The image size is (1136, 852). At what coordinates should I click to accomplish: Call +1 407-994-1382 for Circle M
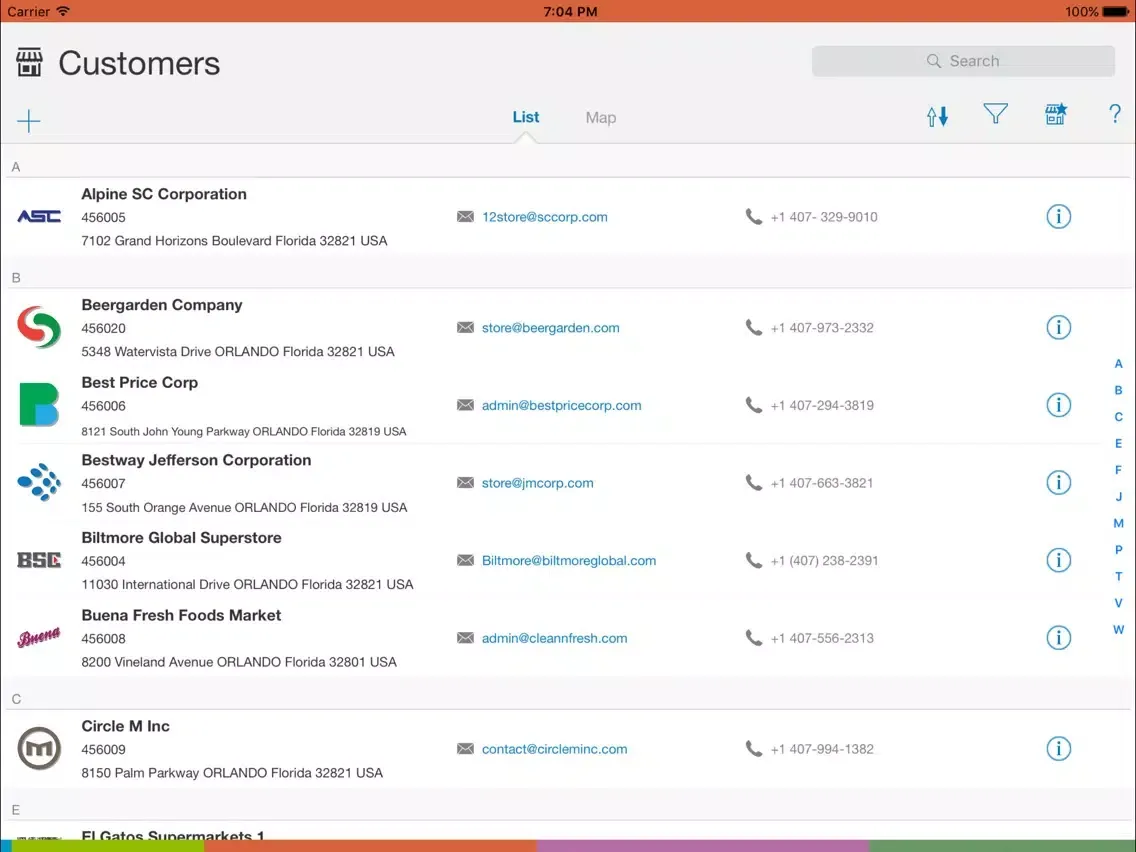821,749
